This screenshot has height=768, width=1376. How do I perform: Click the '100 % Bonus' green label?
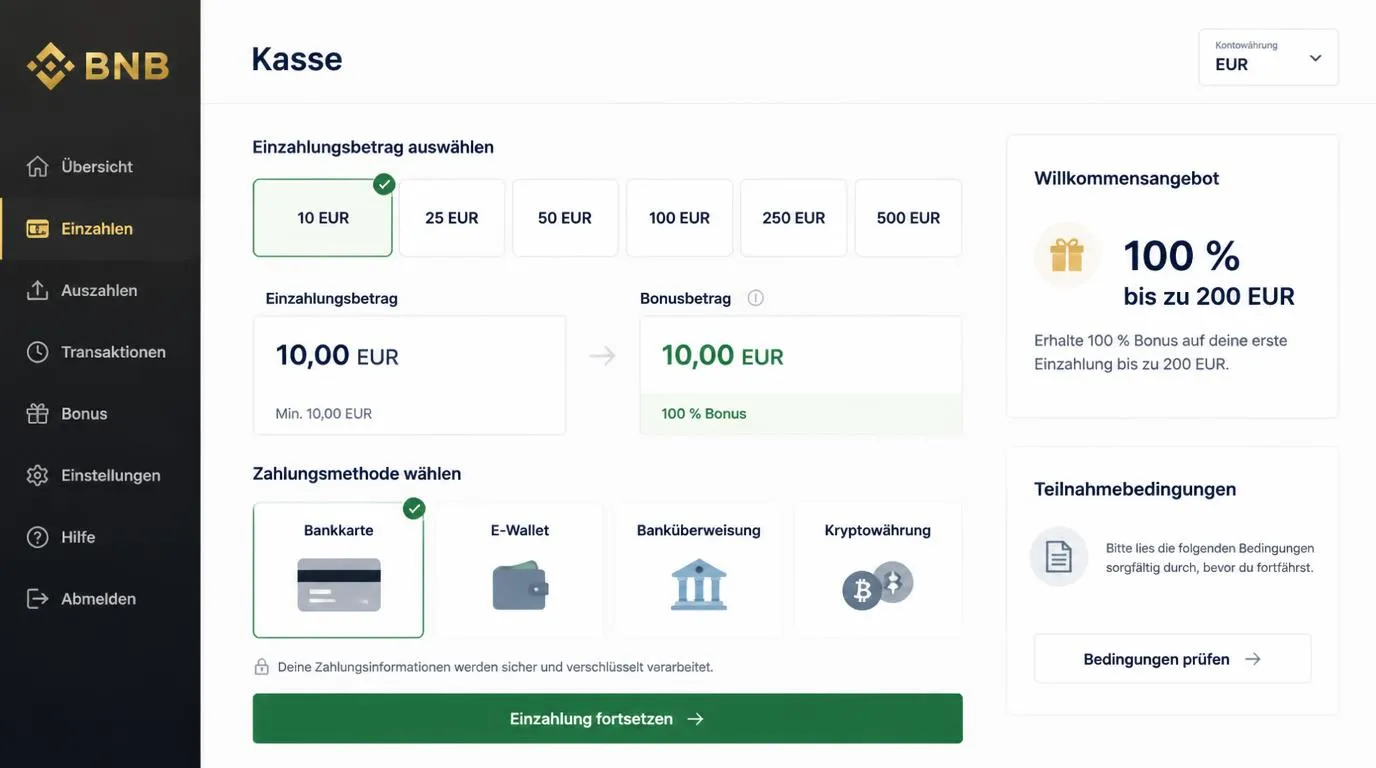click(704, 413)
